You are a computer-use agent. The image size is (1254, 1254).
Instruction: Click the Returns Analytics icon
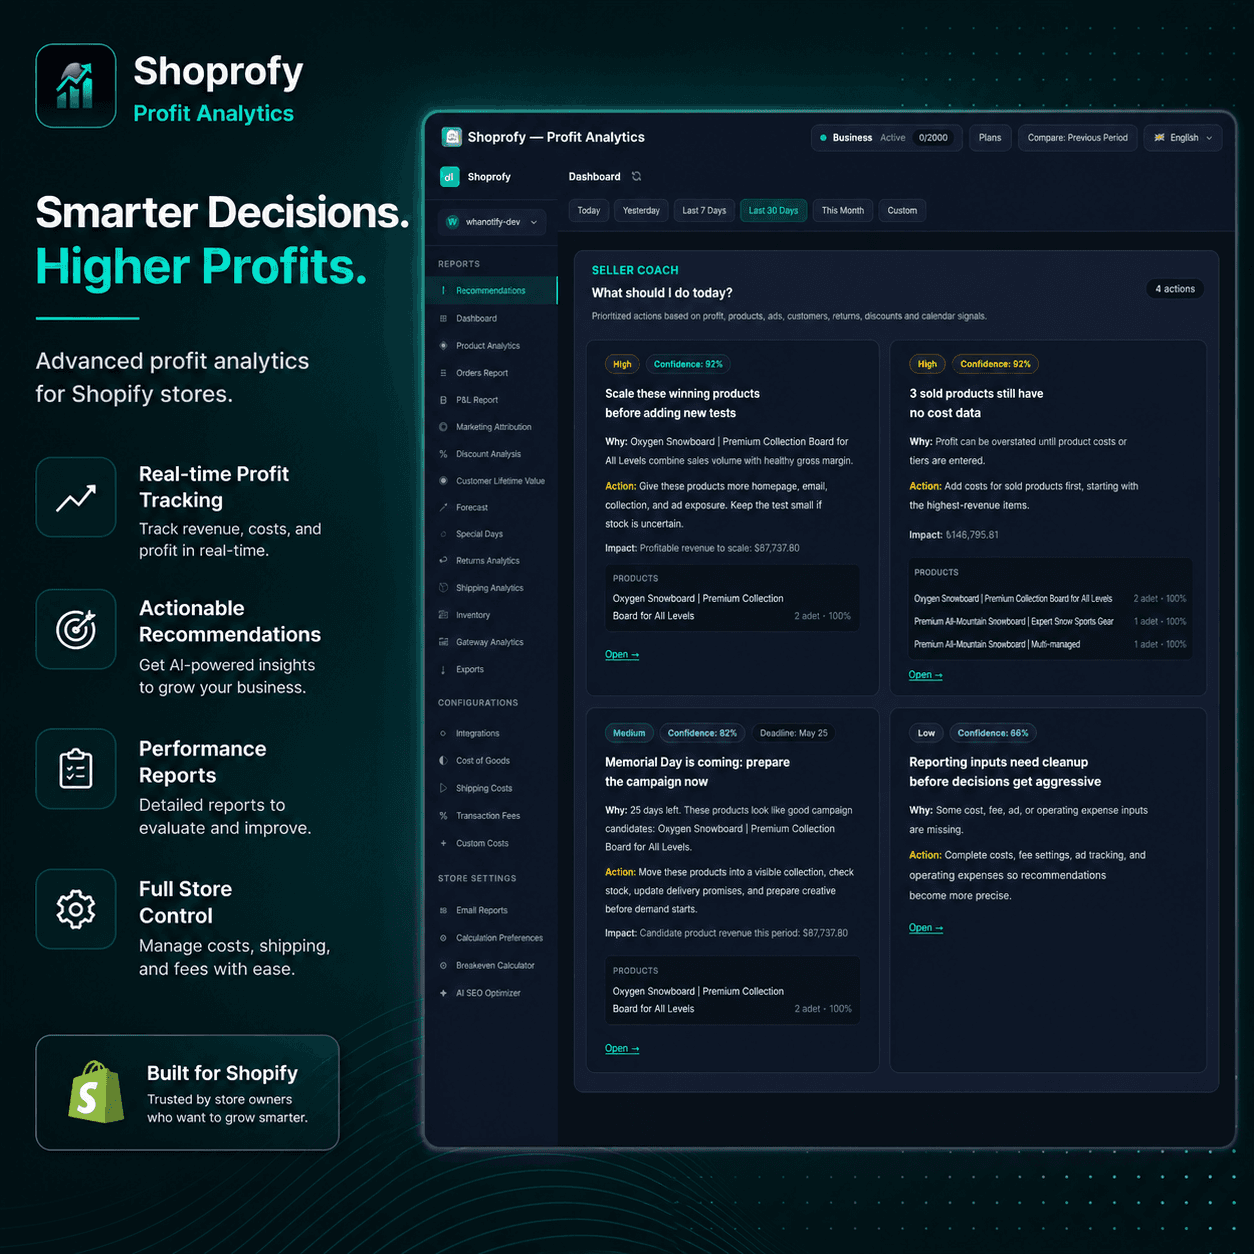(x=443, y=561)
